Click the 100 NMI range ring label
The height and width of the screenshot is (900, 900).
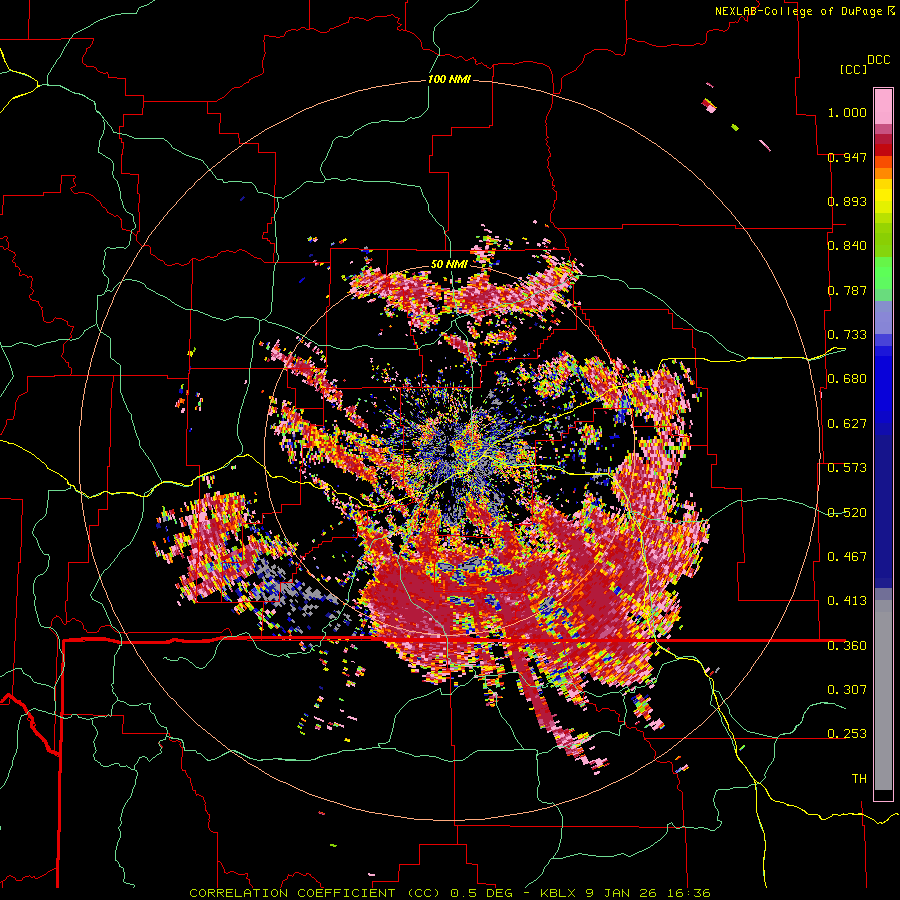pos(449,79)
